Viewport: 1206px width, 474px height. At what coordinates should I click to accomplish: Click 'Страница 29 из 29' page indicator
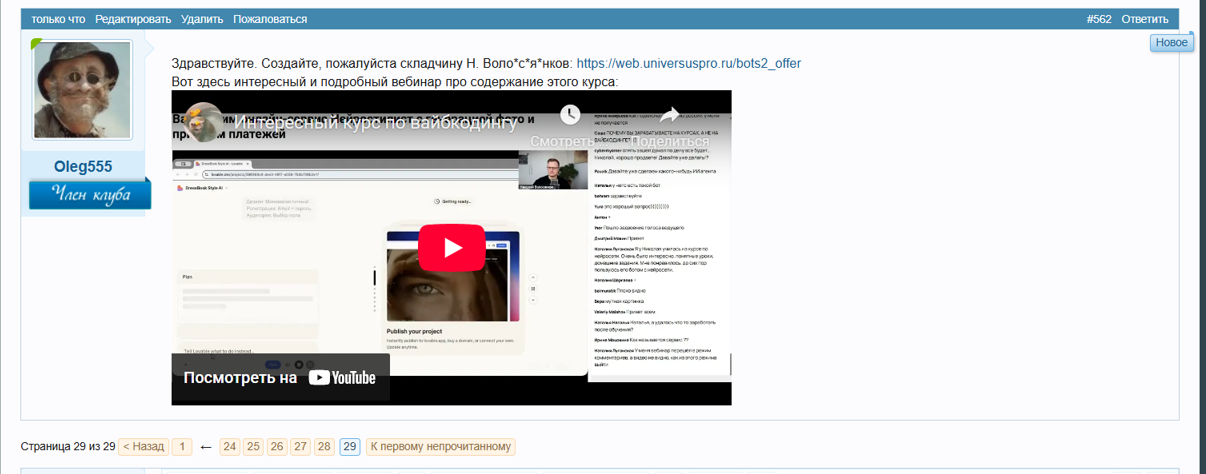click(68, 447)
